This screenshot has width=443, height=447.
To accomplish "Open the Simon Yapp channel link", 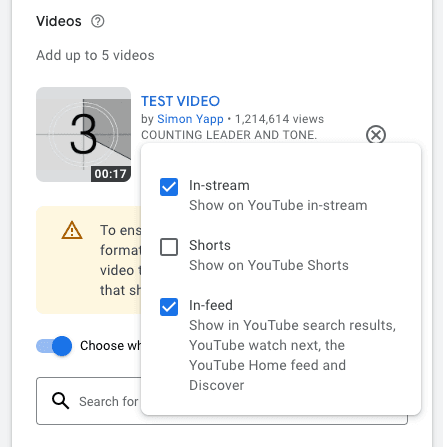I will click(190, 119).
